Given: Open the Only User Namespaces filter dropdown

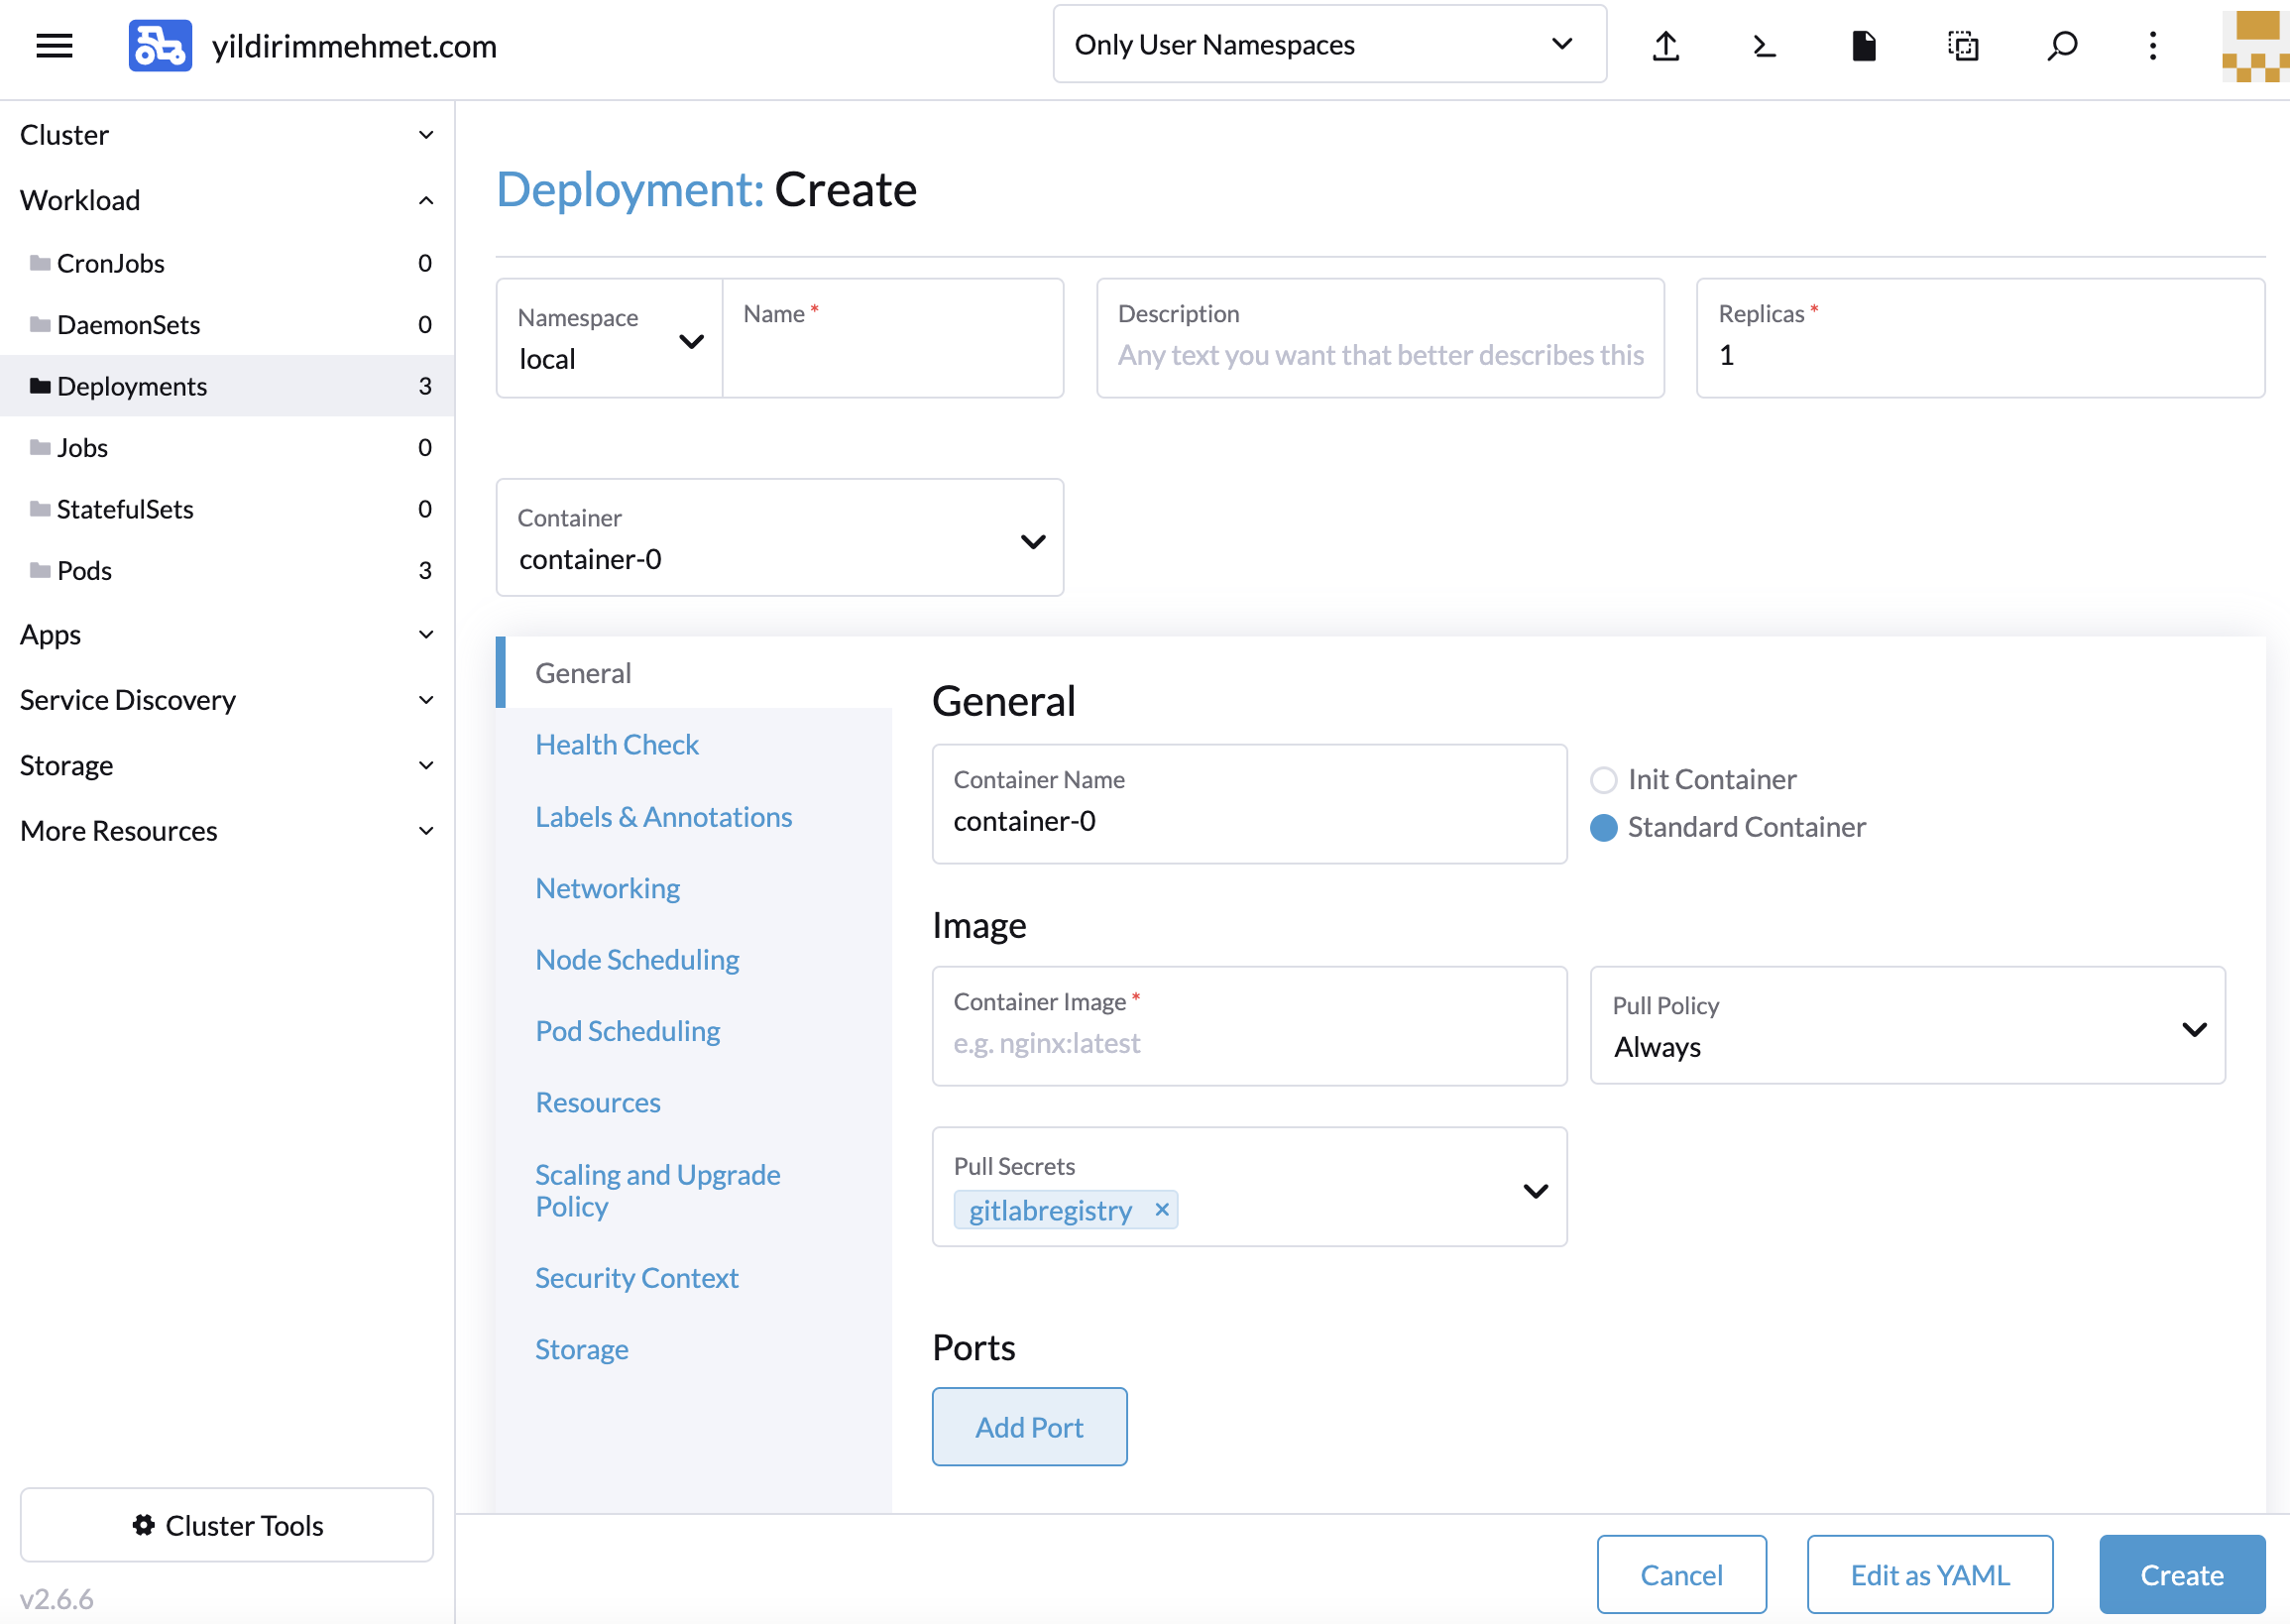Looking at the screenshot, I should (x=1329, y=44).
